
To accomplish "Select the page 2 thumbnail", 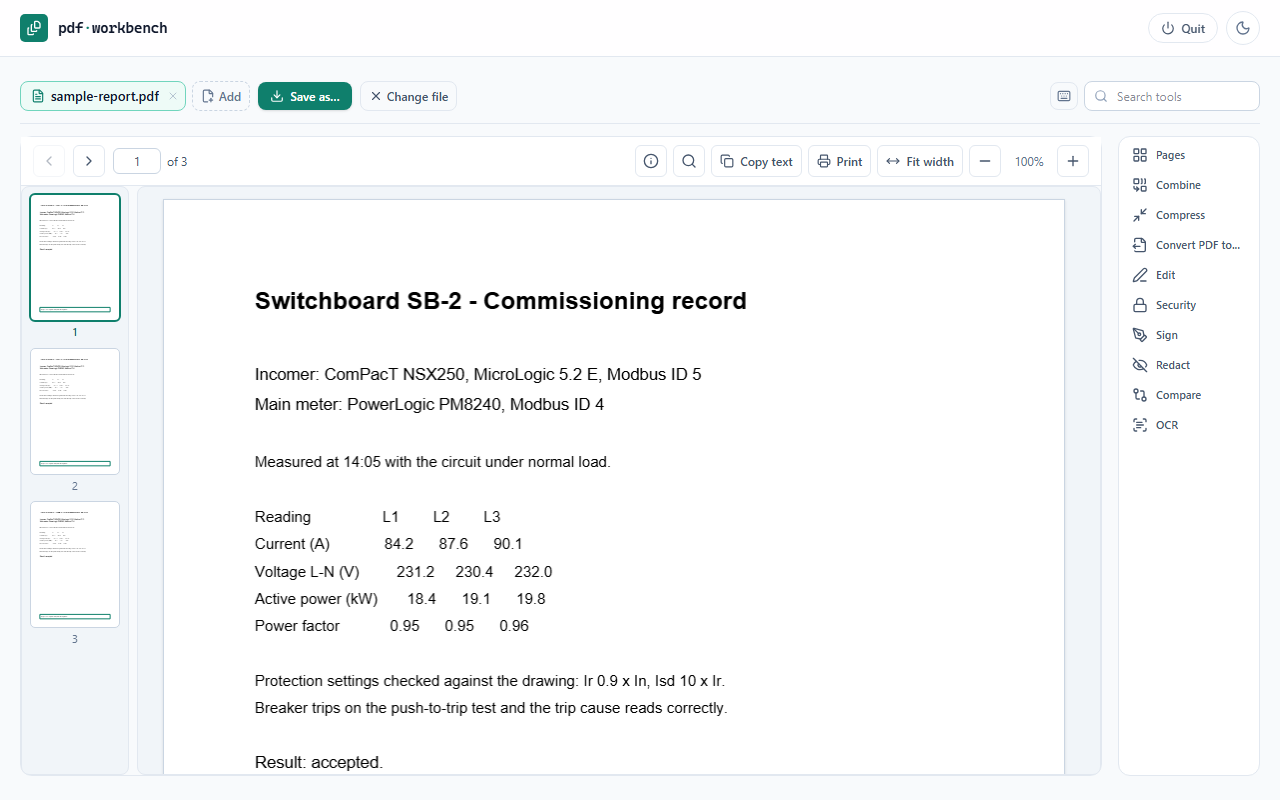I will [x=75, y=411].
